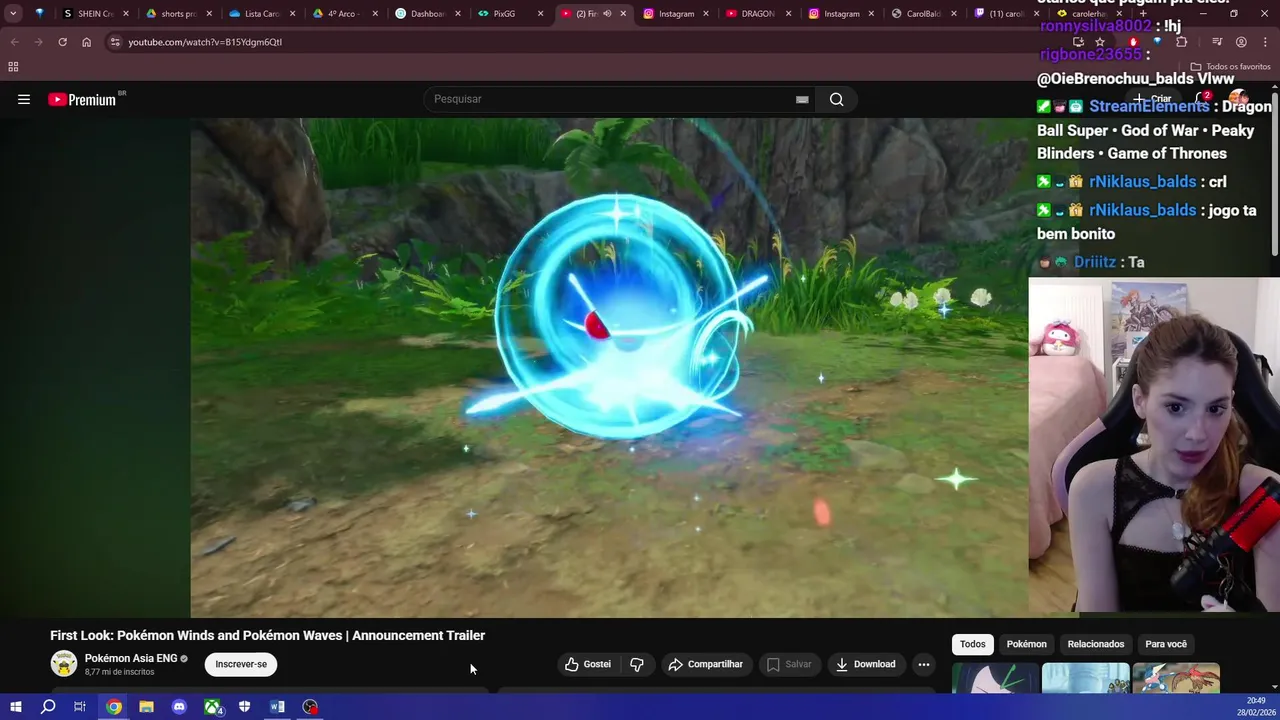Like the video with Gostei
The image size is (1280, 720).
pos(587,664)
